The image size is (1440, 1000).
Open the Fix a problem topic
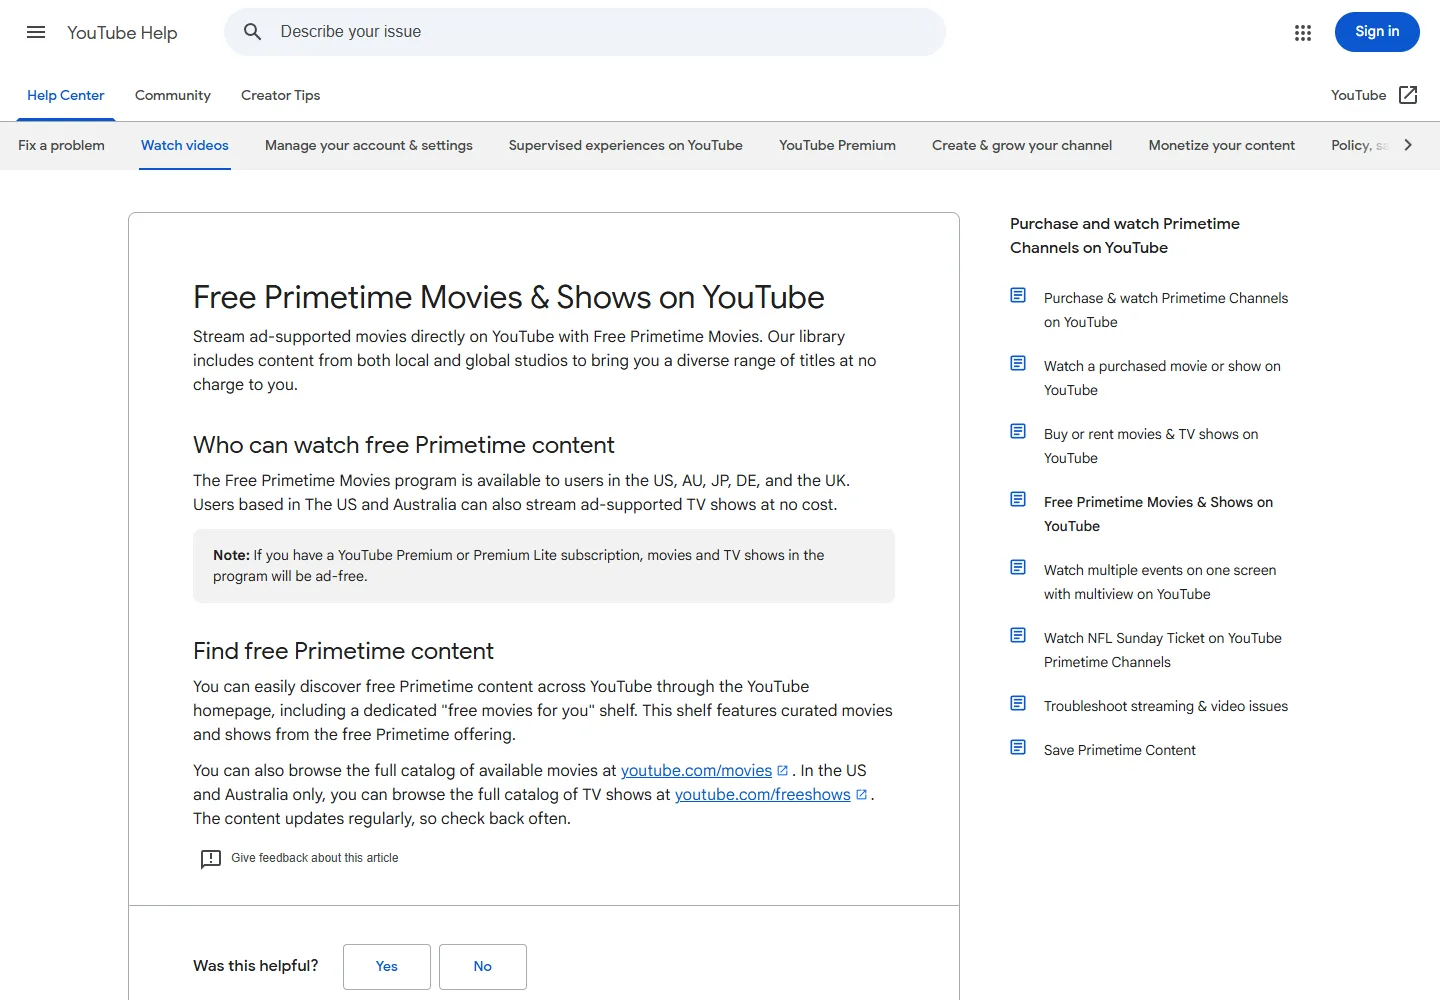click(61, 145)
